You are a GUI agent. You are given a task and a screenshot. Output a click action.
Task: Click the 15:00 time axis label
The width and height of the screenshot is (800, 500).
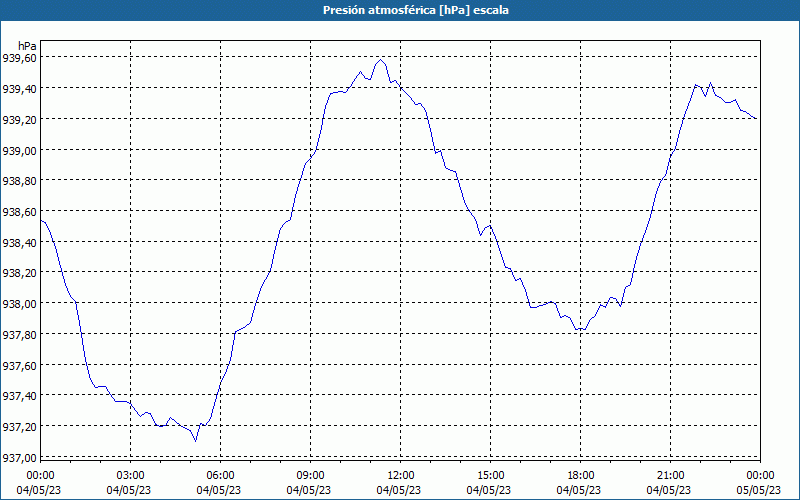(491, 476)
